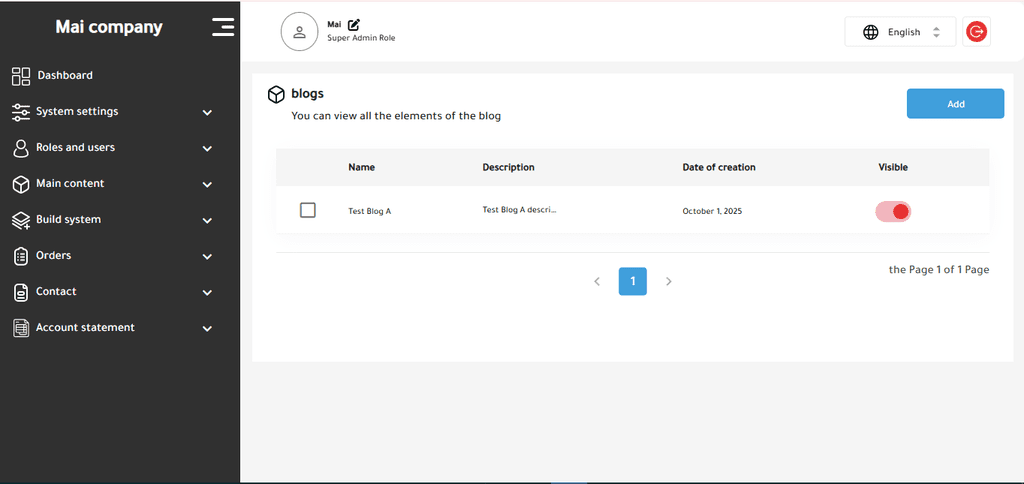Click the Dashboard grid icon
The image size is (1024, 484).
pos(21,76)
